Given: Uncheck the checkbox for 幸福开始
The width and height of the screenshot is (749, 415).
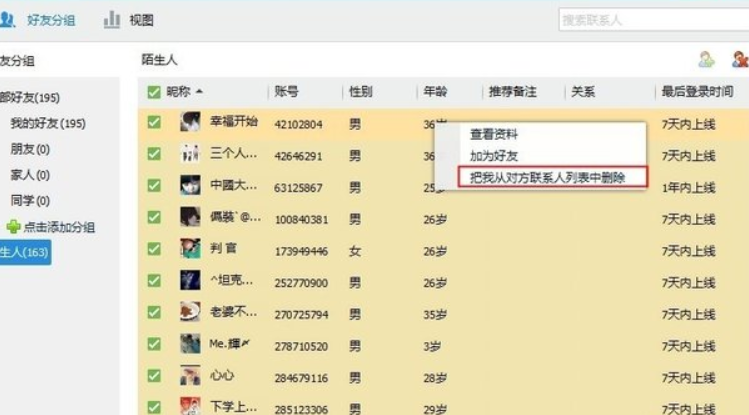Looking at the screenshot, I should 154,122.
